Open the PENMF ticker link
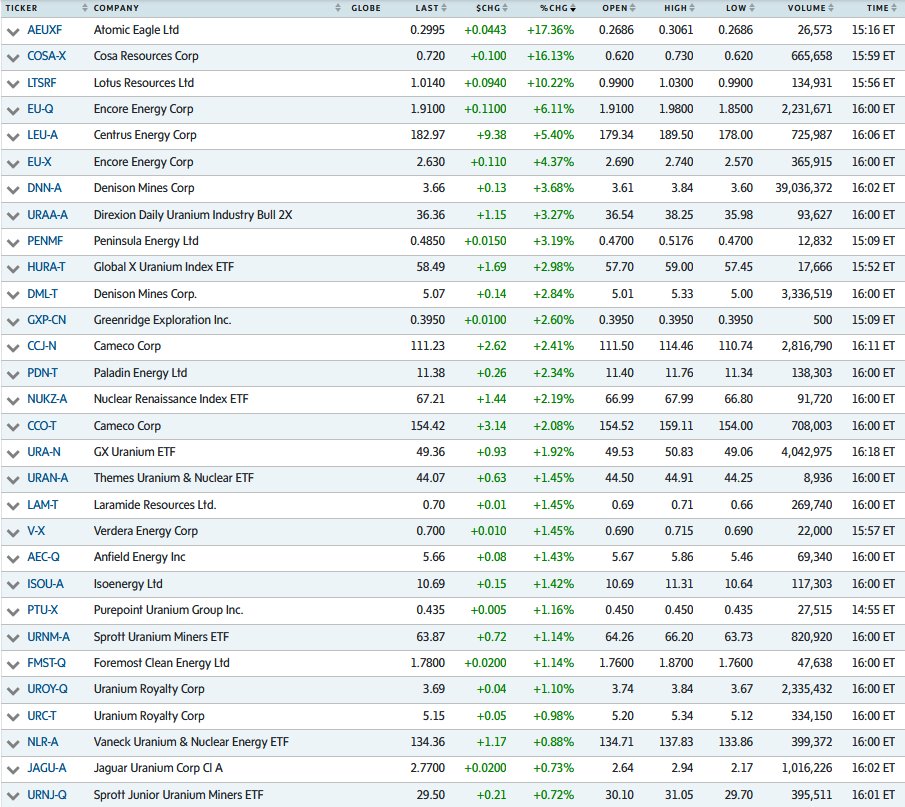905x807 pixels. click(x=45, y=241)
